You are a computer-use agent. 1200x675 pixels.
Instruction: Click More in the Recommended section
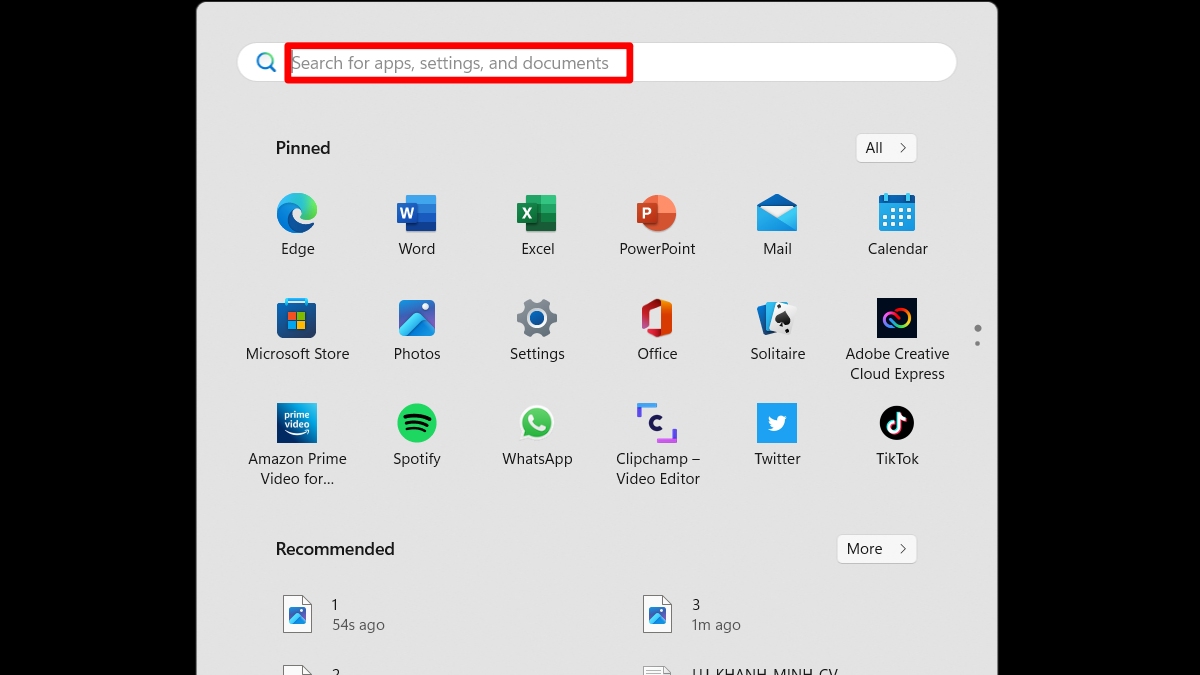877,549
